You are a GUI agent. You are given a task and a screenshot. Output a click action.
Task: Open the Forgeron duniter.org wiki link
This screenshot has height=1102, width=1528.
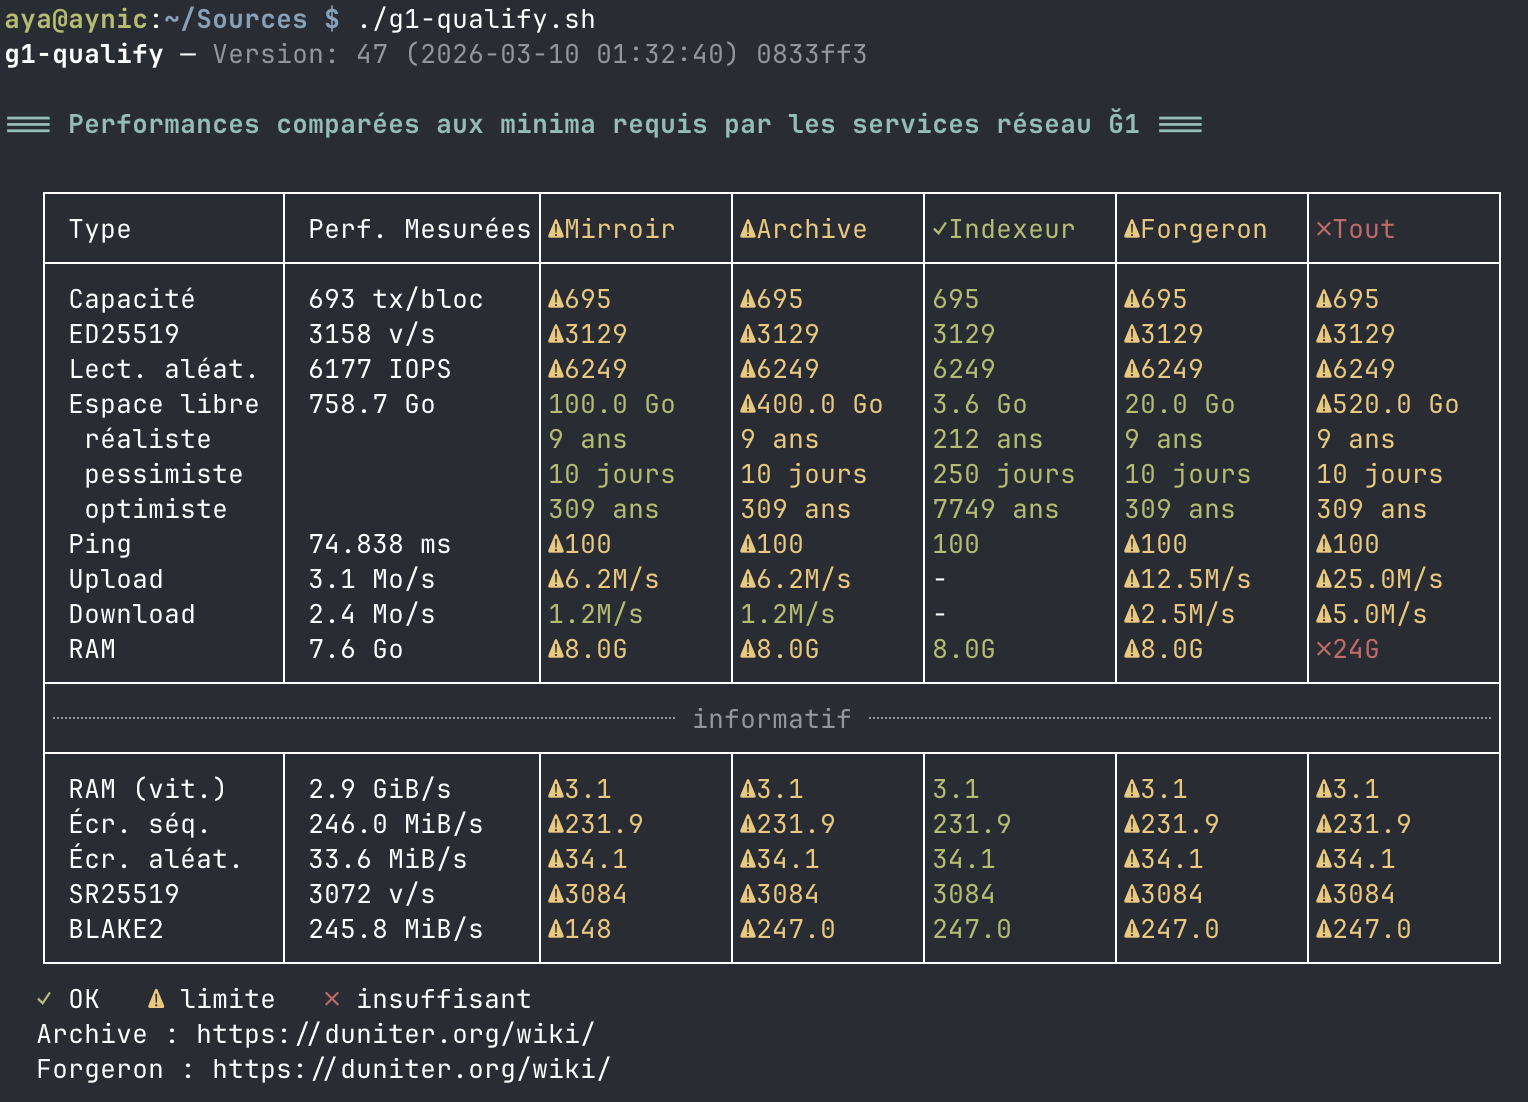(x=411, y=1069)
